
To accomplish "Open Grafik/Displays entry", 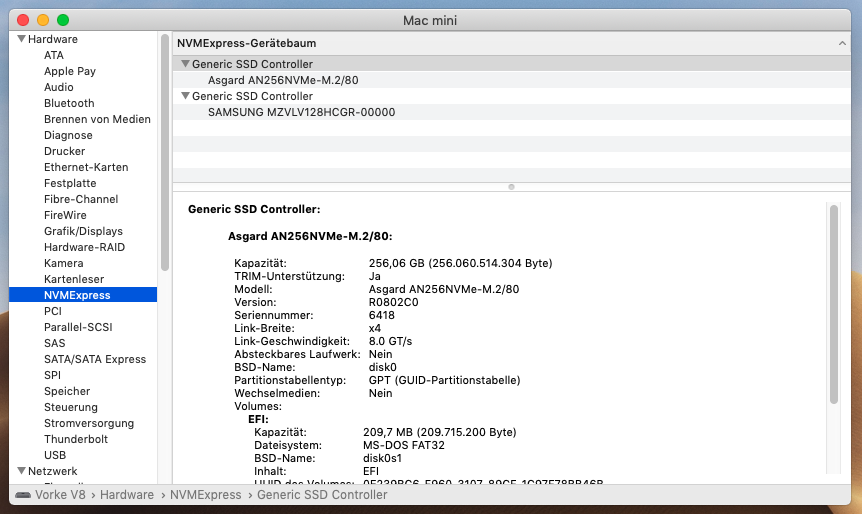I will pos(83,231).
